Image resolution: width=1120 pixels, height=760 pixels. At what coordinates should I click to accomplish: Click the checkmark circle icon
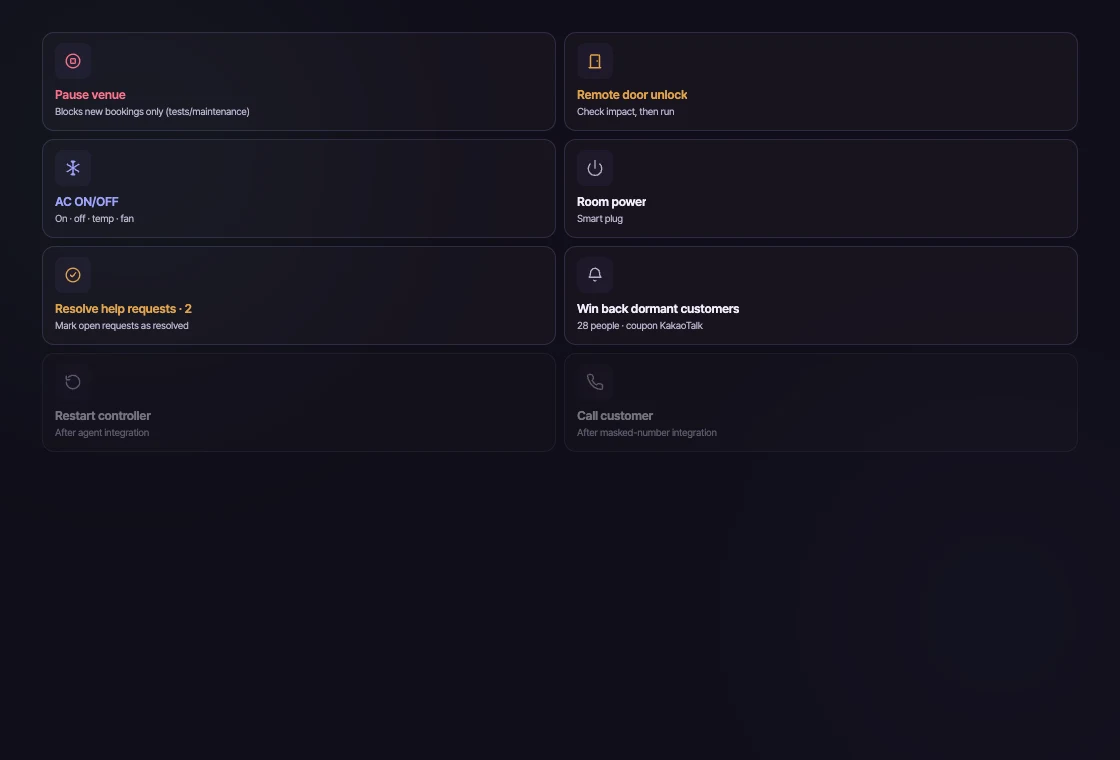click(x=73, y=275)
